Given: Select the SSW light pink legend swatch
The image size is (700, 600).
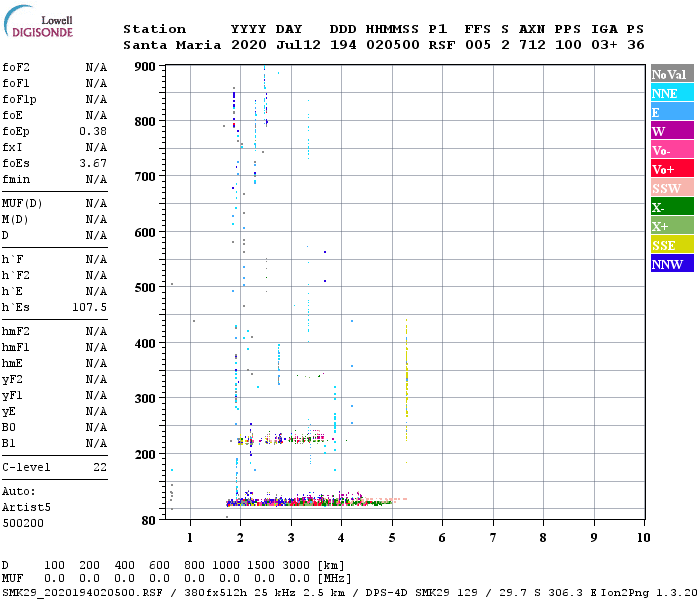Looking at the screenshot, I should 672,188.
